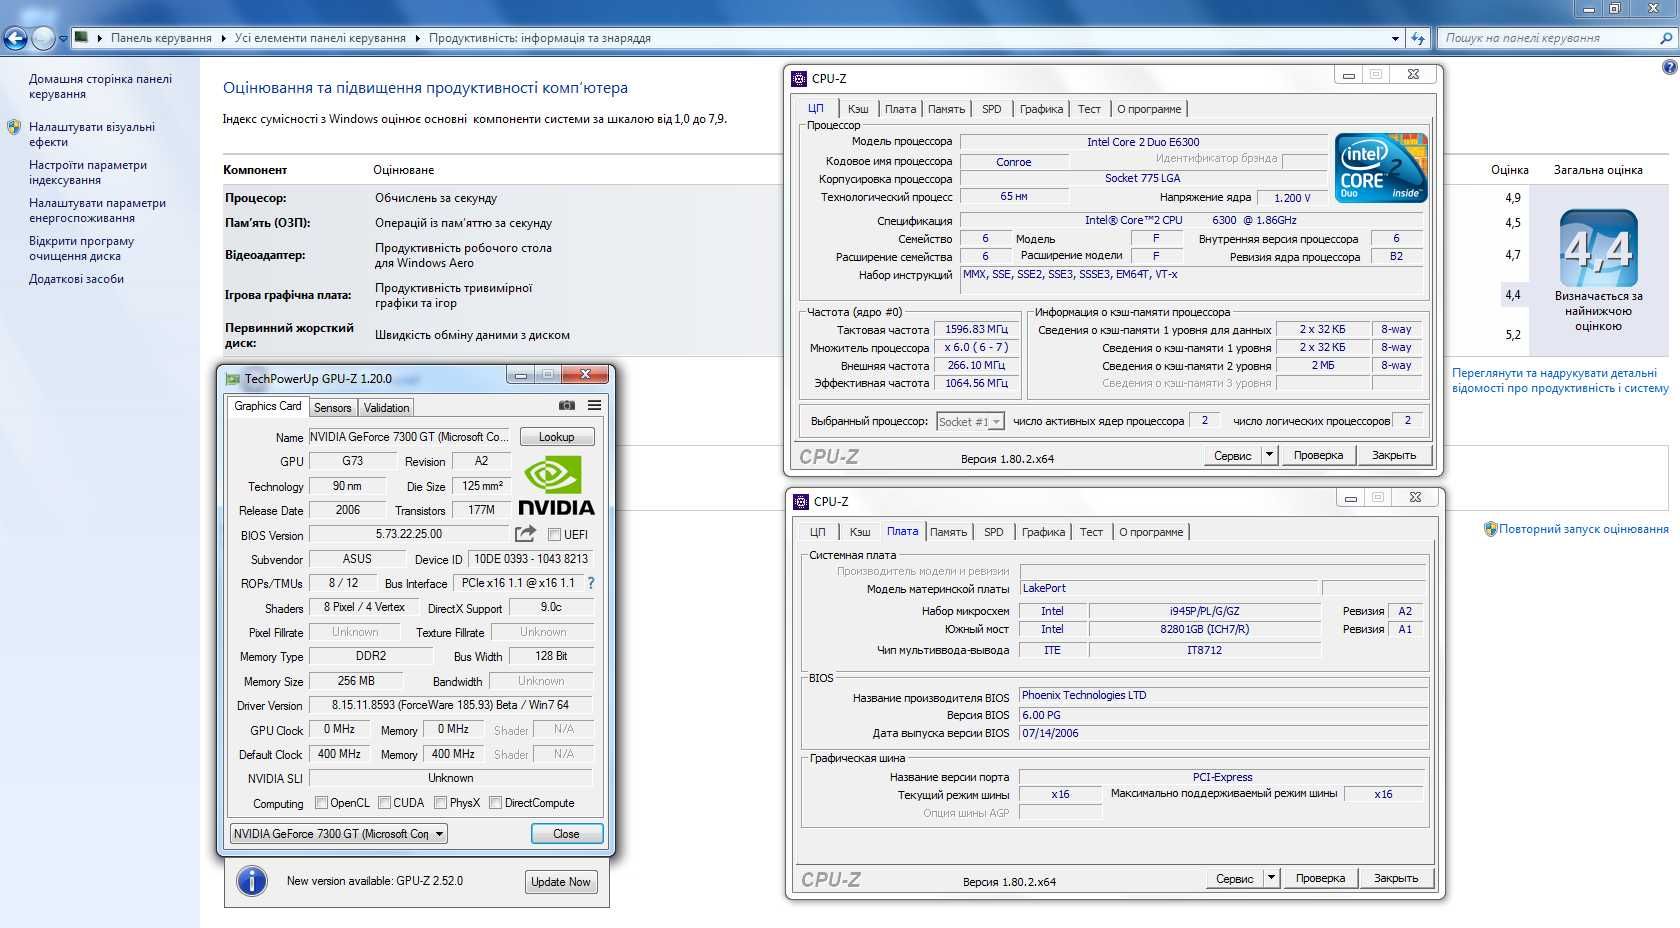Open the Графика tab in lower CPU-Z
1680x928 pixels.
1043,532
